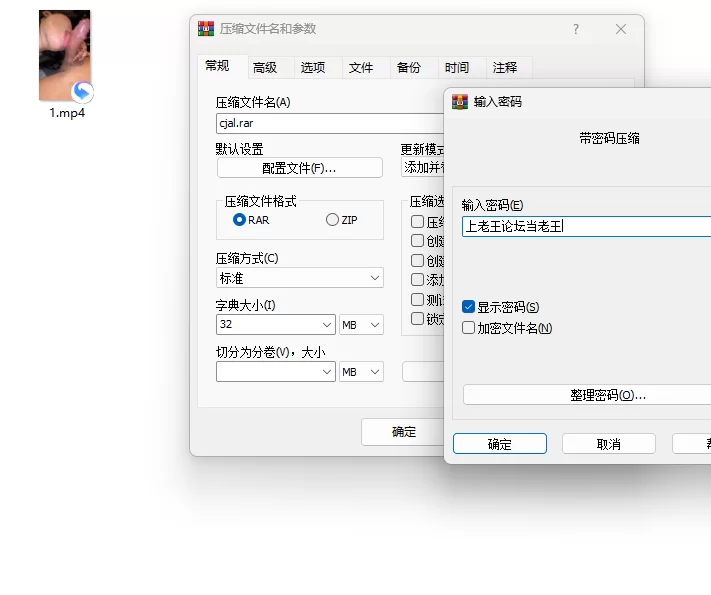Close the archive name and parameters dialog
Image resolution: width=711 pixels, height=595 pixels.
(x=621, y=29)
